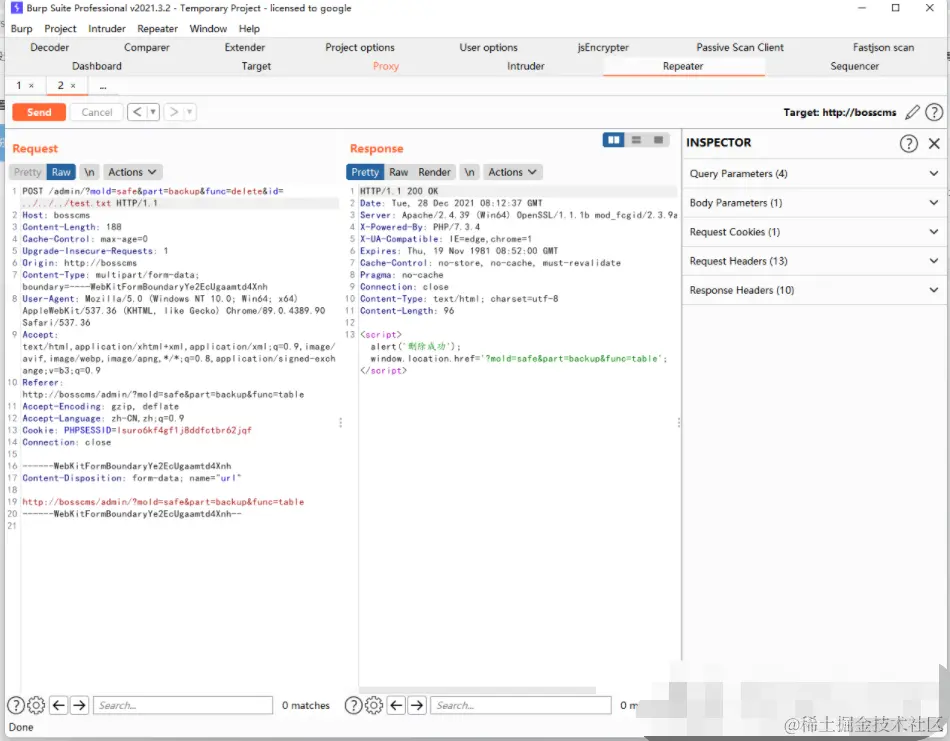Toggle request Pretty view
The width and height of the screenshot is (950, 741).
click(x=27, y=172)
